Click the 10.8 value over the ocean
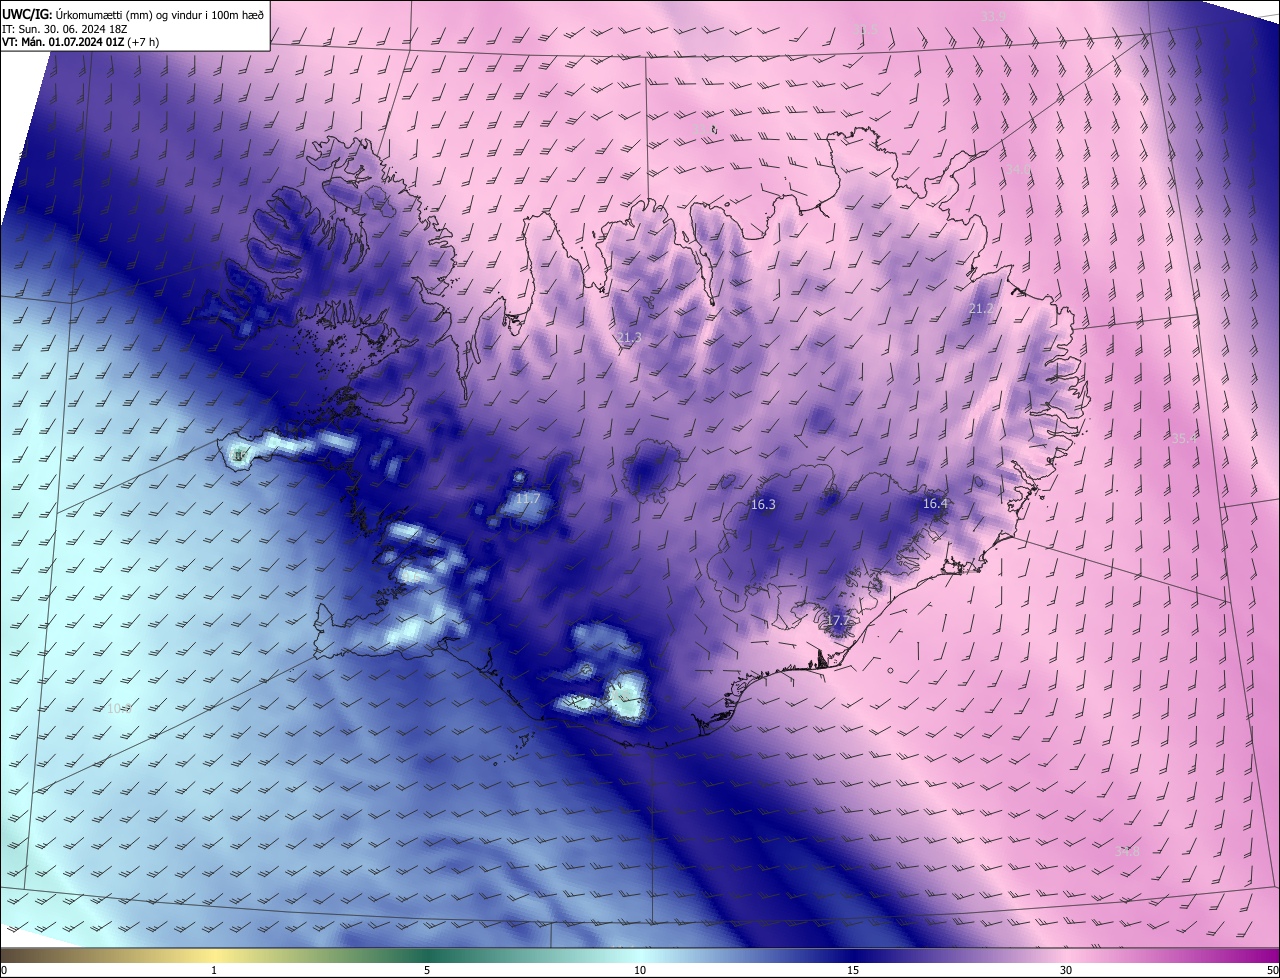1280x978 pixels. 118,708
